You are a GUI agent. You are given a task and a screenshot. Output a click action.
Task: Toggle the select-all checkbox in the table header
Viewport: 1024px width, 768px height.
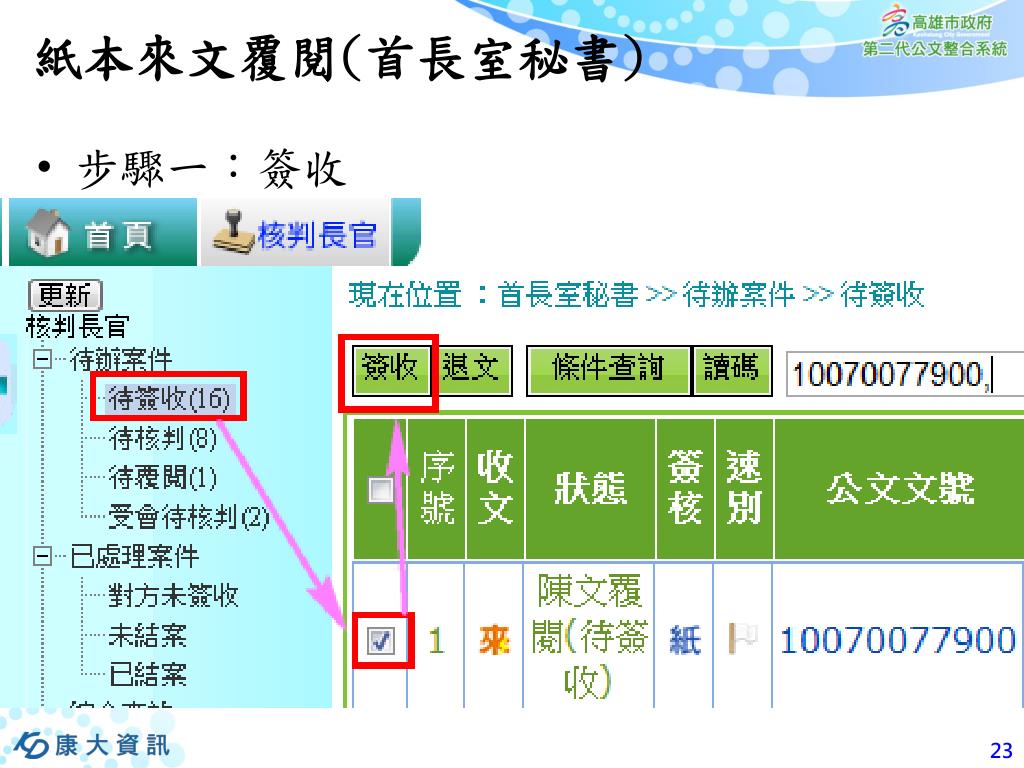tap(380, 490)
